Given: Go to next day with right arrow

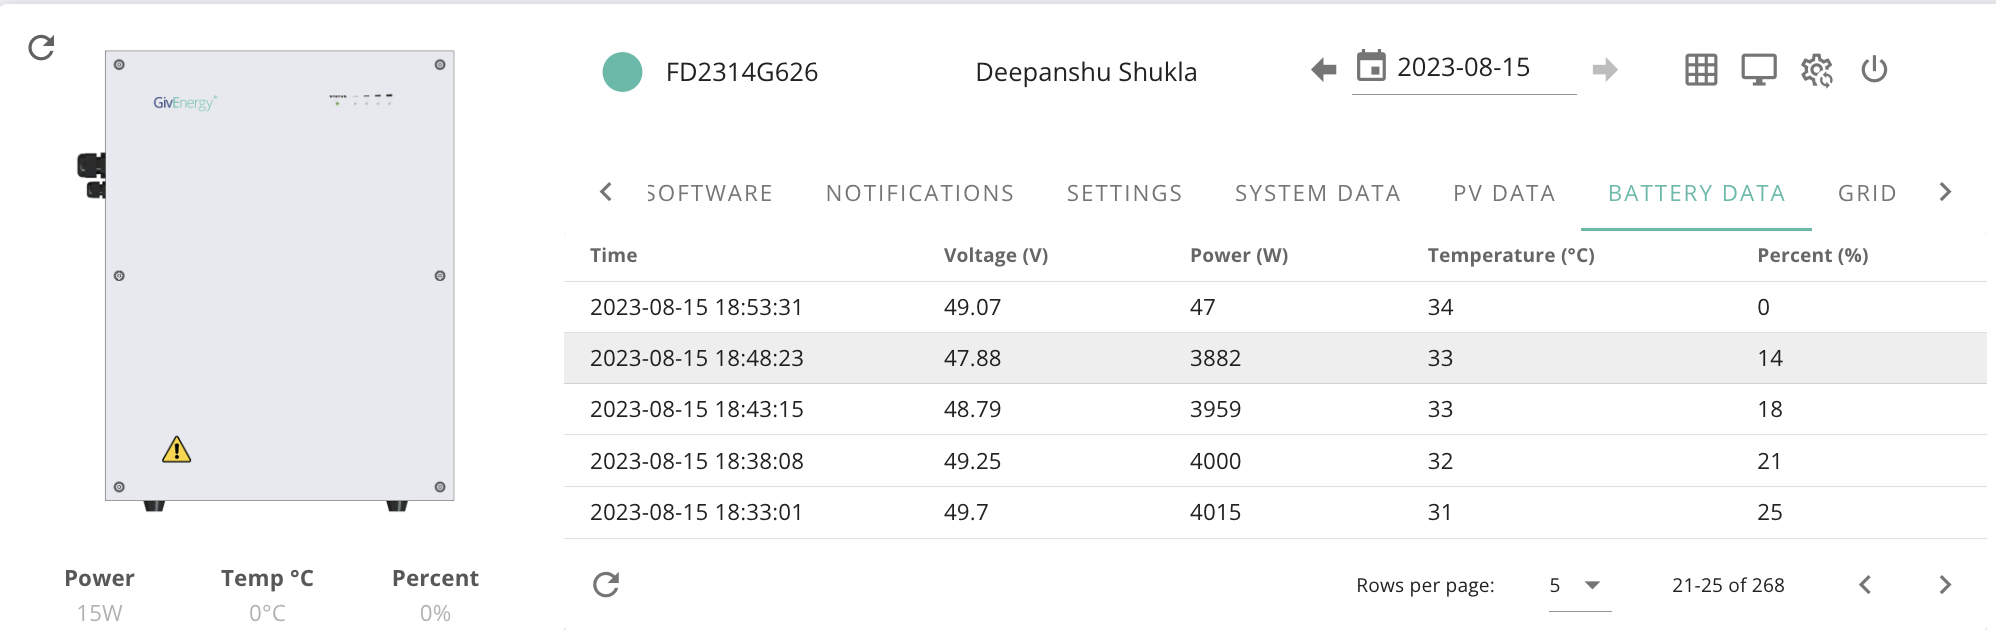Looking at the screenshot, I should pyautogui.click(x=1605, y=69).
